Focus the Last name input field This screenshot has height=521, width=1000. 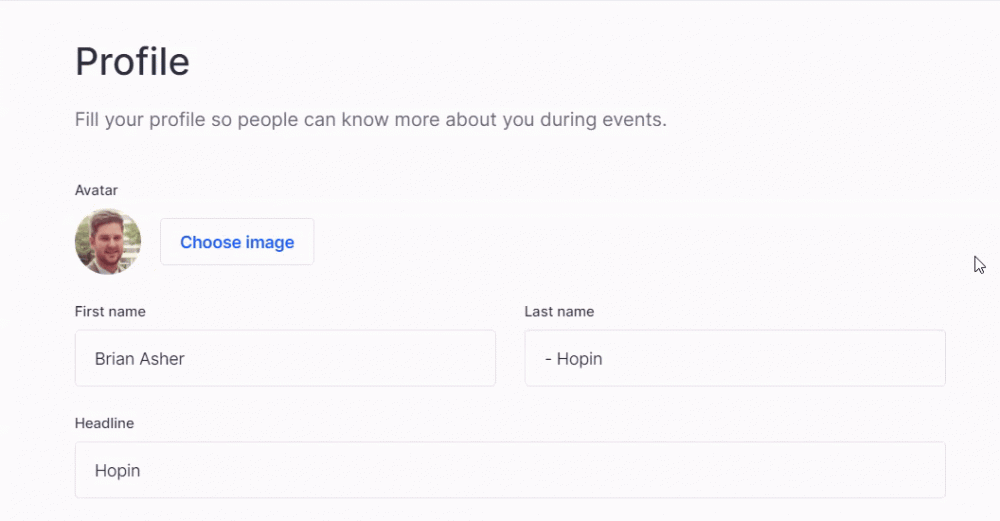(x=735, y=358)
